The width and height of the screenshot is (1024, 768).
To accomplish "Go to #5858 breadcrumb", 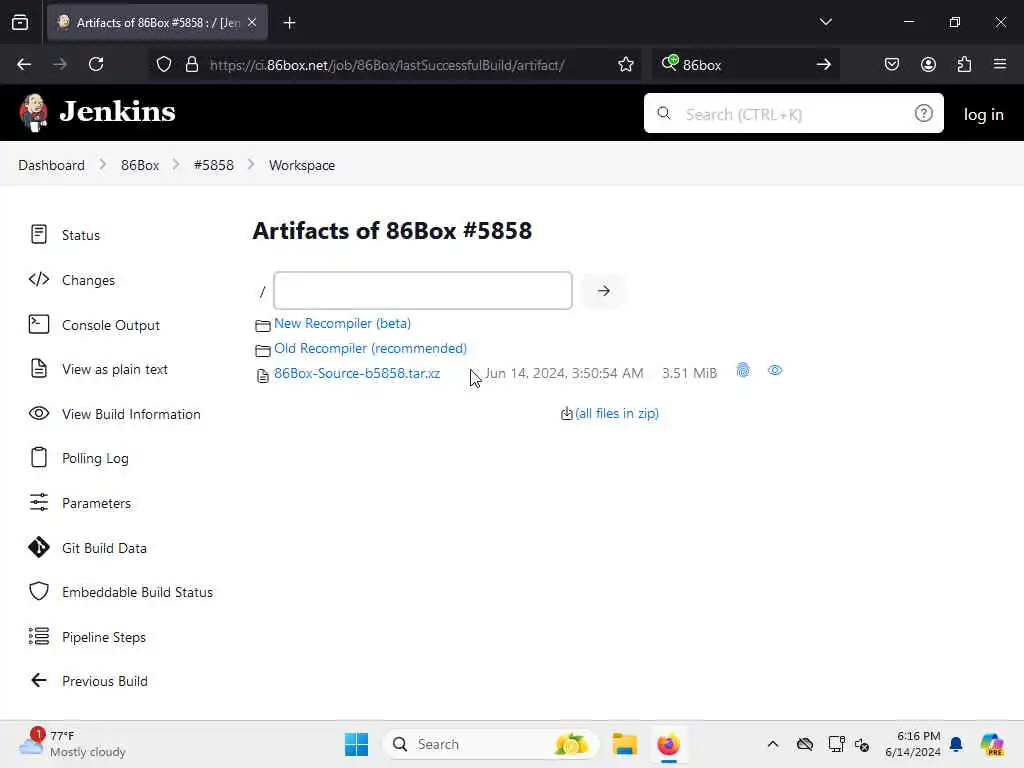I will pyautogui.click(x=214, y=165).
